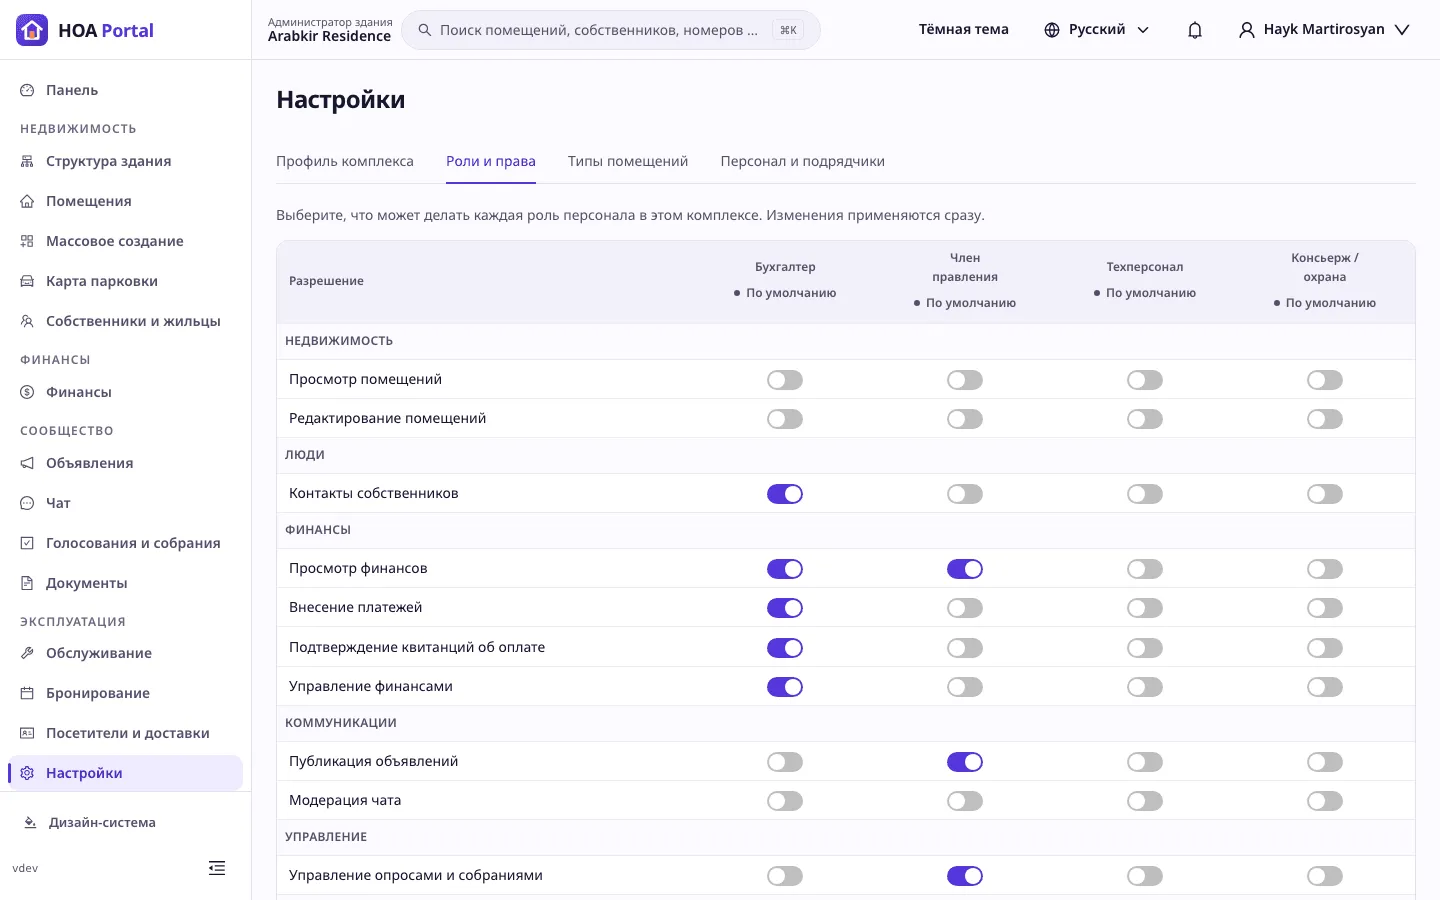Image resolution: width=1440 pixels, height=900 pixels.
Task: Select the Роли и права tab
Action: [x=491, y=161]
